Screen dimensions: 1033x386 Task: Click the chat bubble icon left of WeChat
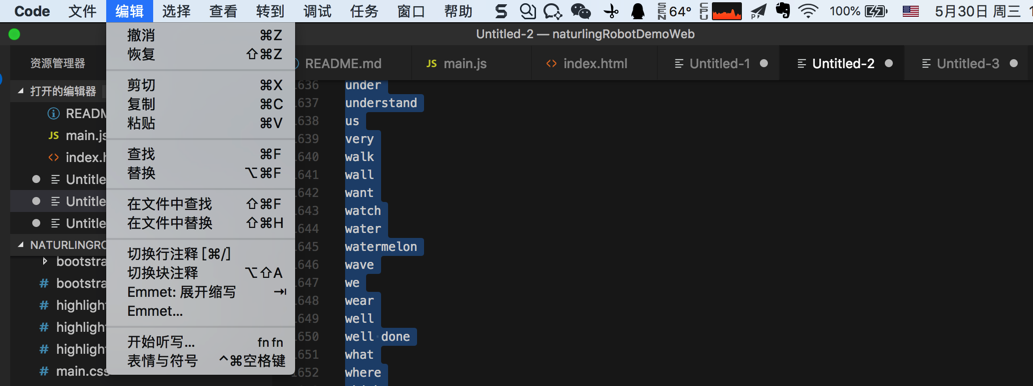tap(552, 11)
